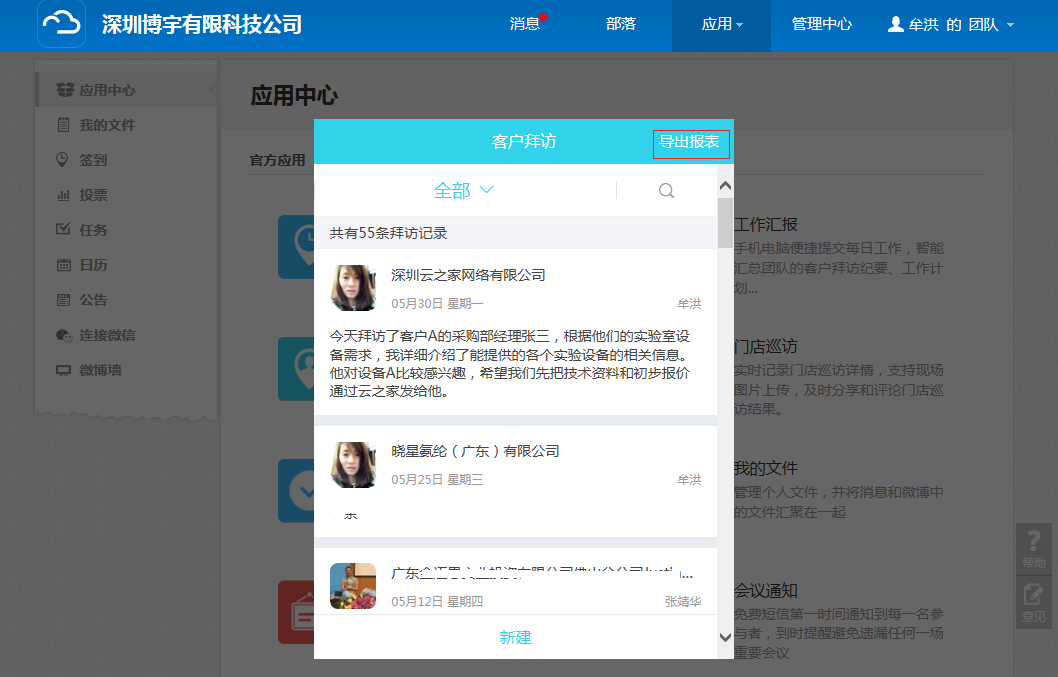Select 我的文件 in the left sidebar
This screenshot has width=1058, height=677.
point(107,125)
